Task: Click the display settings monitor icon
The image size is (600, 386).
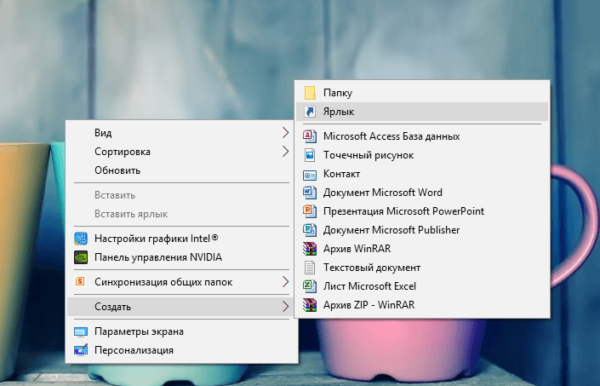Action: [81, 332]
